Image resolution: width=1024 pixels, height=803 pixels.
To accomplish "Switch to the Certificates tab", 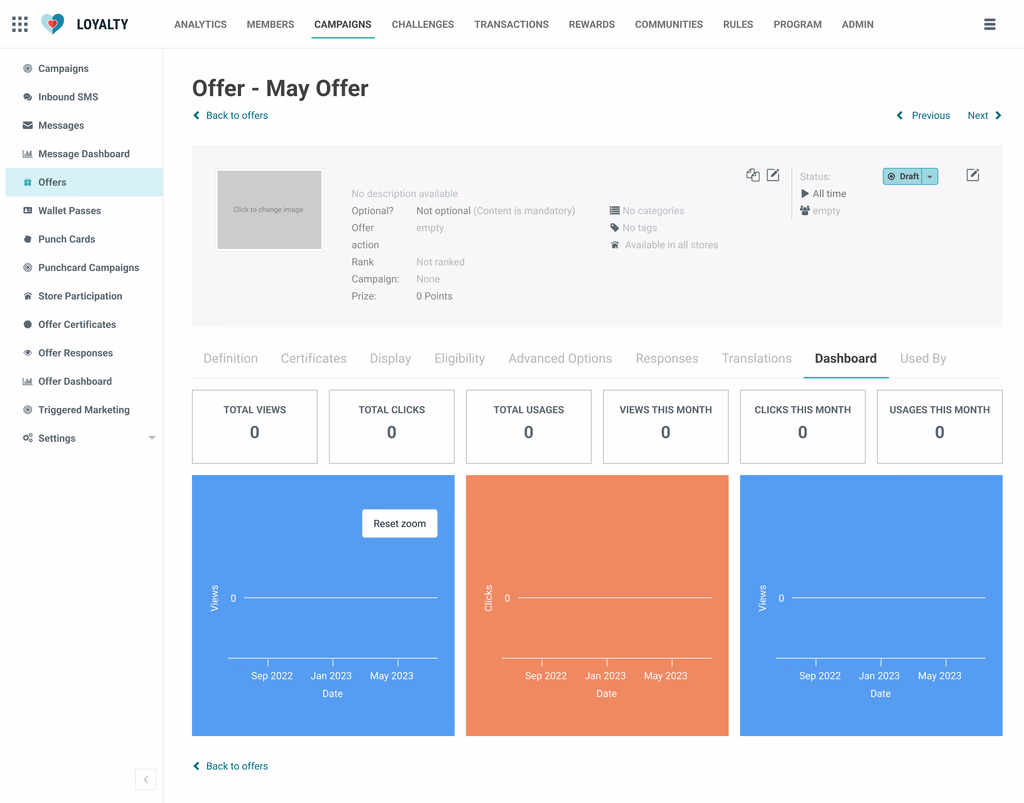I will [313, 358].
